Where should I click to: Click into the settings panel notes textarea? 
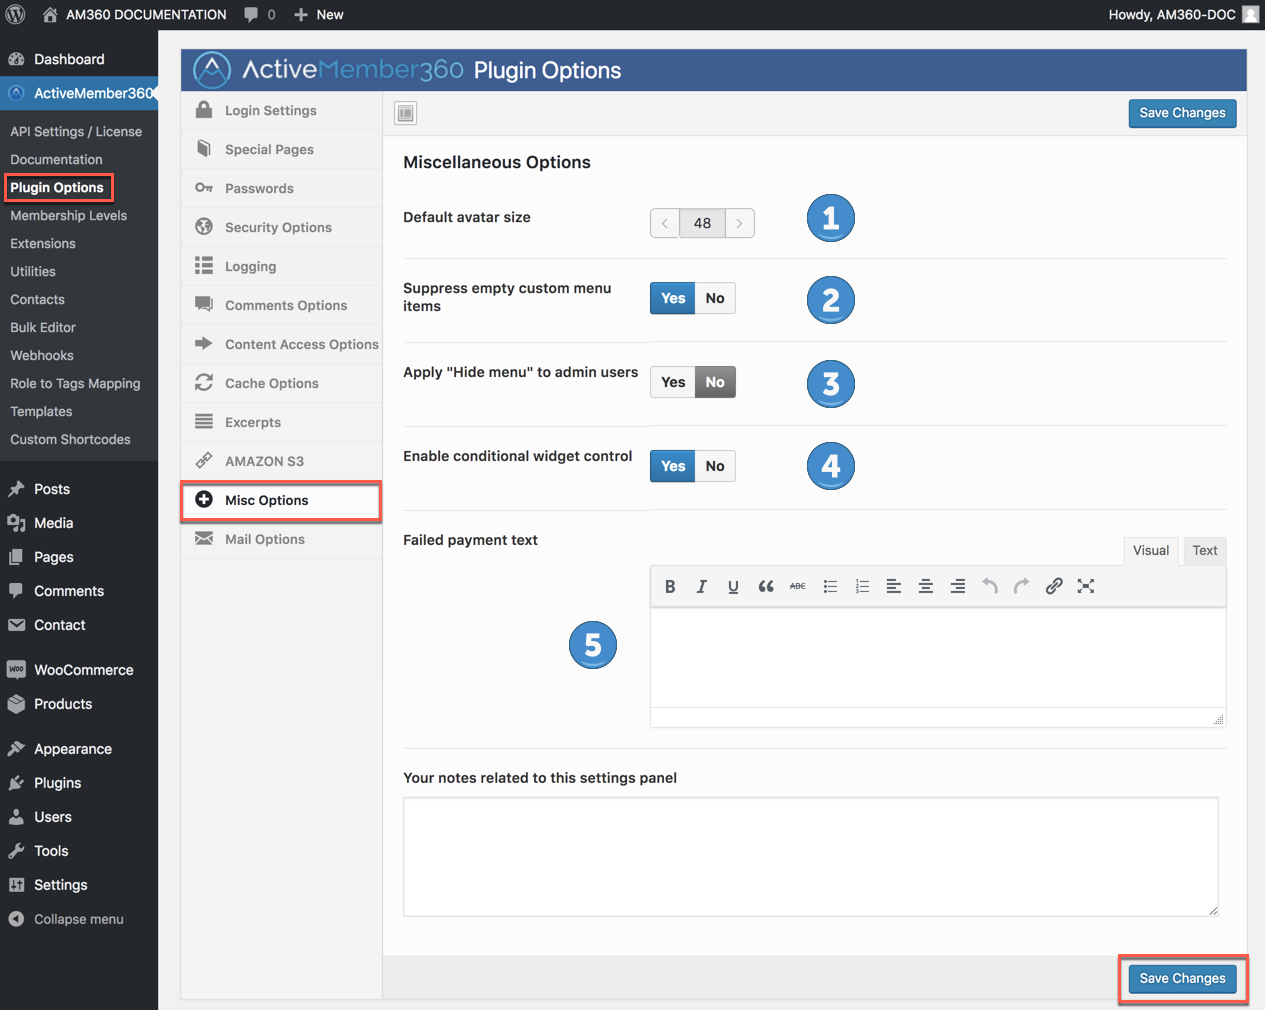[x=811, y=857]
